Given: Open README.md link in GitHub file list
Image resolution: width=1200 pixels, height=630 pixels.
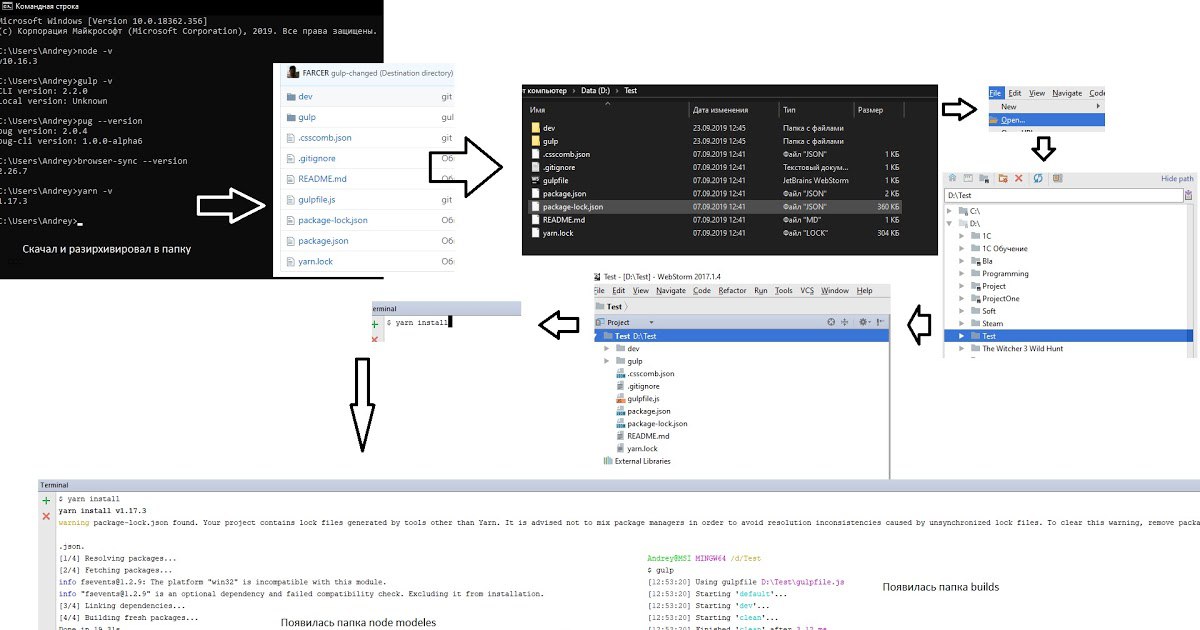Looking at the screenshot, I should pyautogui.click(x=322, y=179).
